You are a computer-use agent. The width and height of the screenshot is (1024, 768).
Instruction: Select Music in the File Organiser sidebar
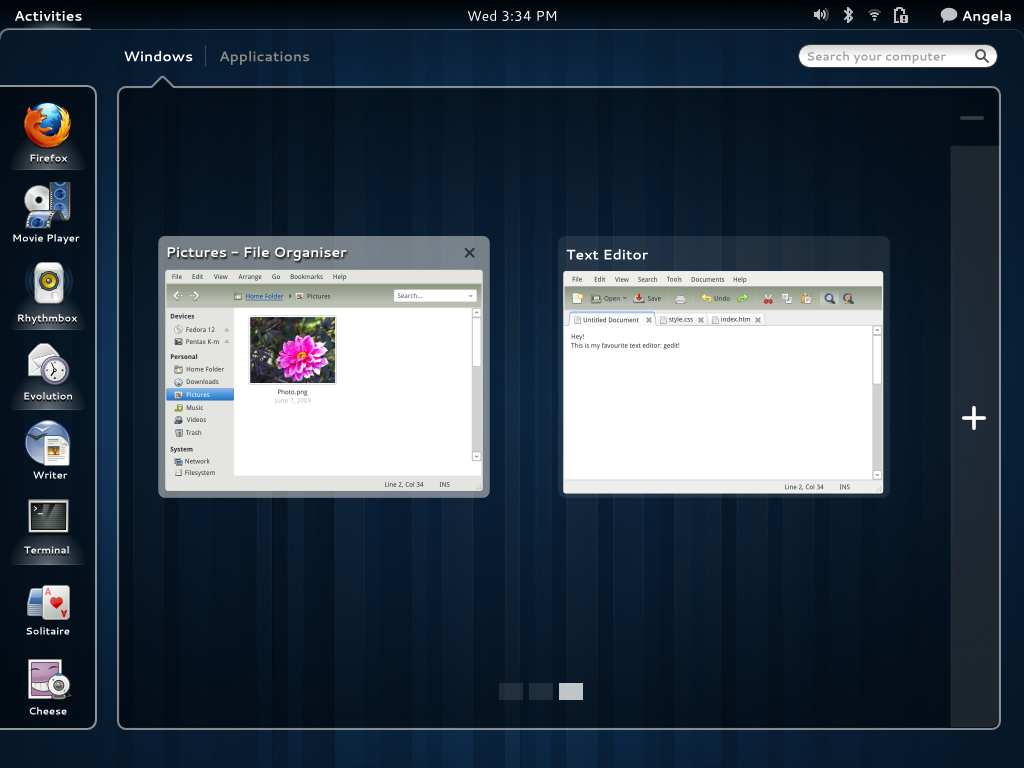click(x=196, y=406)
